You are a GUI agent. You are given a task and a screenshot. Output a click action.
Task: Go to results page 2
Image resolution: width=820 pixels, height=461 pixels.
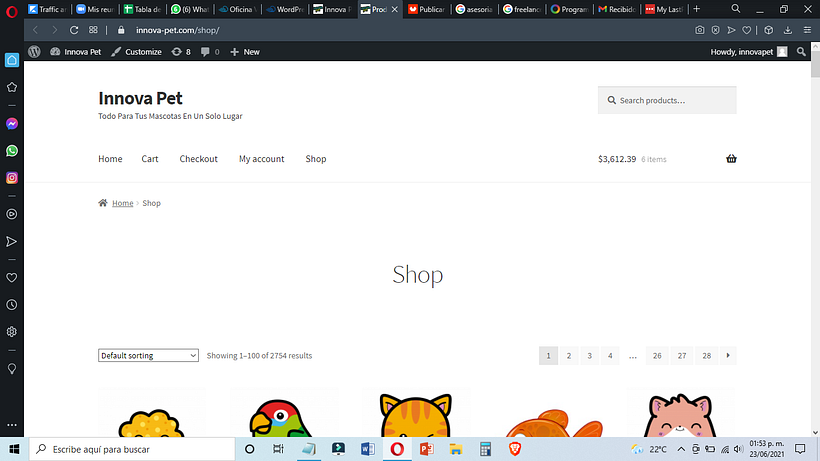[x=569, y=356]
